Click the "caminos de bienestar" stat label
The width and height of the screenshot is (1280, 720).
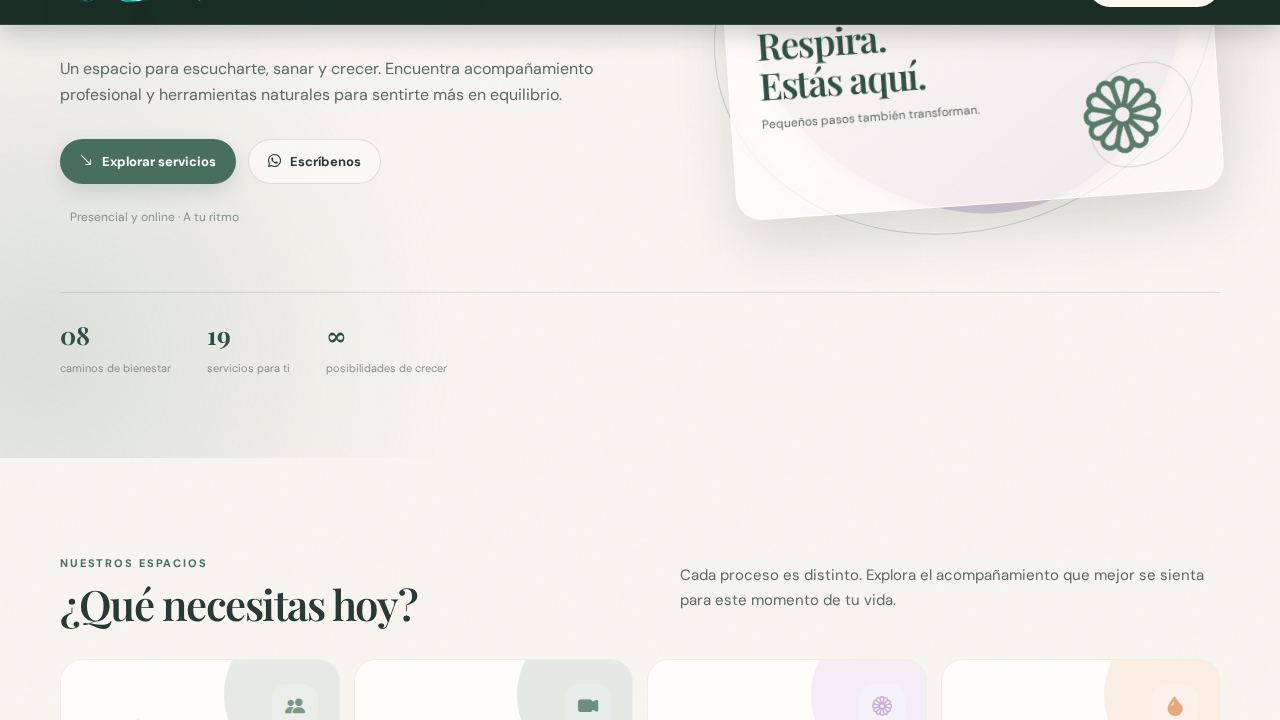pos(115,368)
